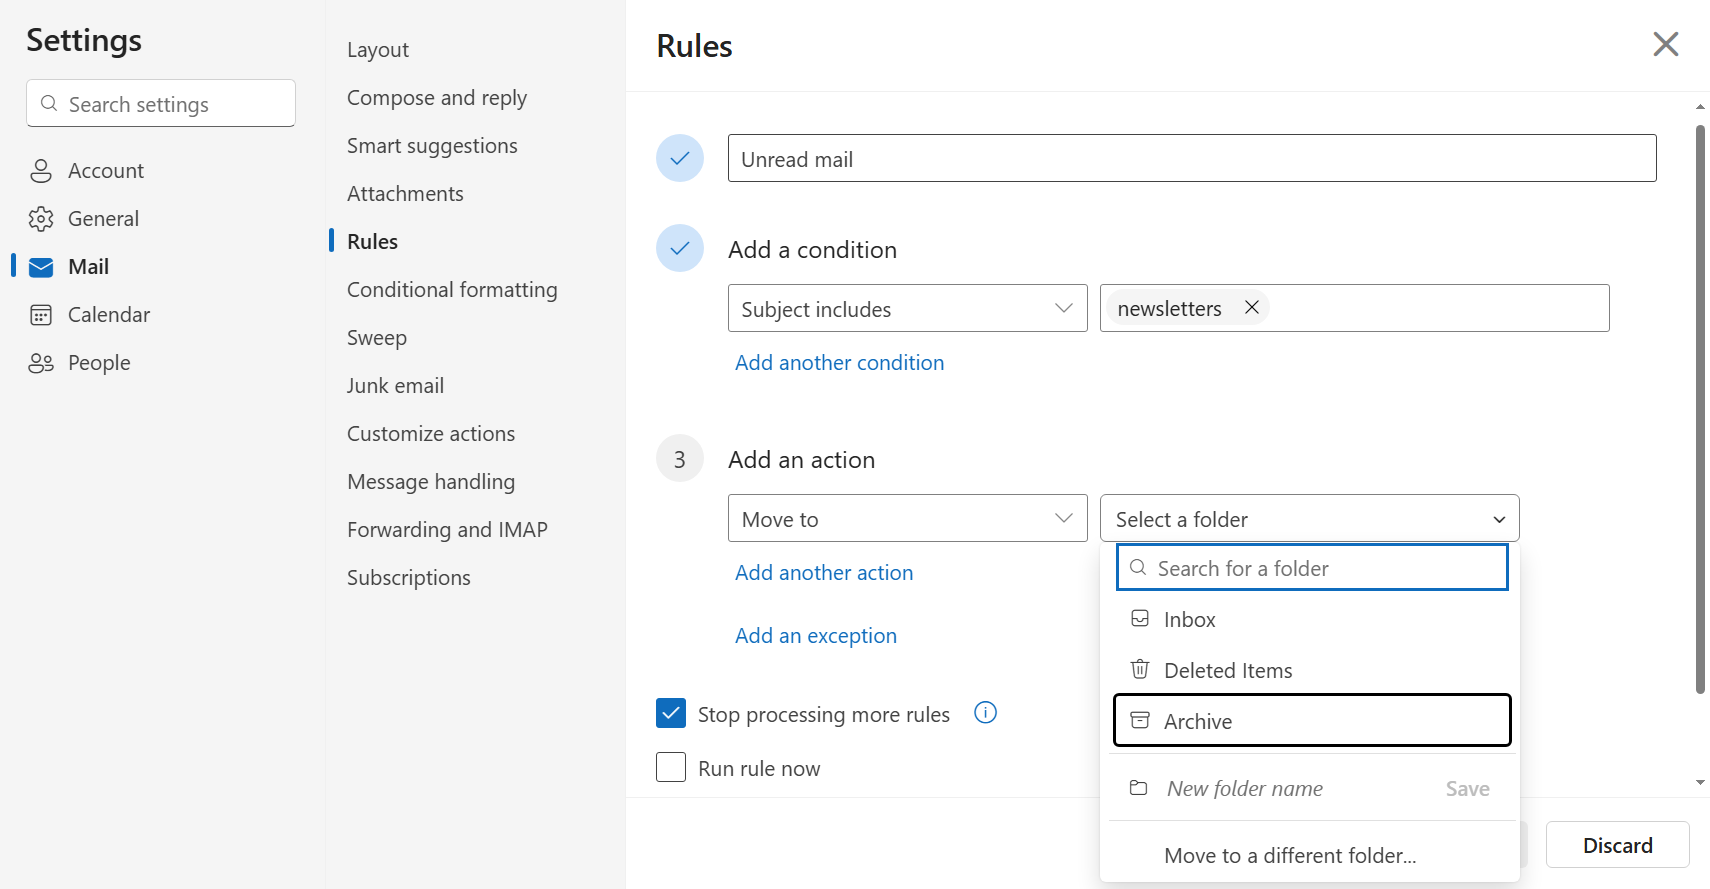Click the Account label in the sidebar
The image size is (1710, 889).
coord(106,171)
